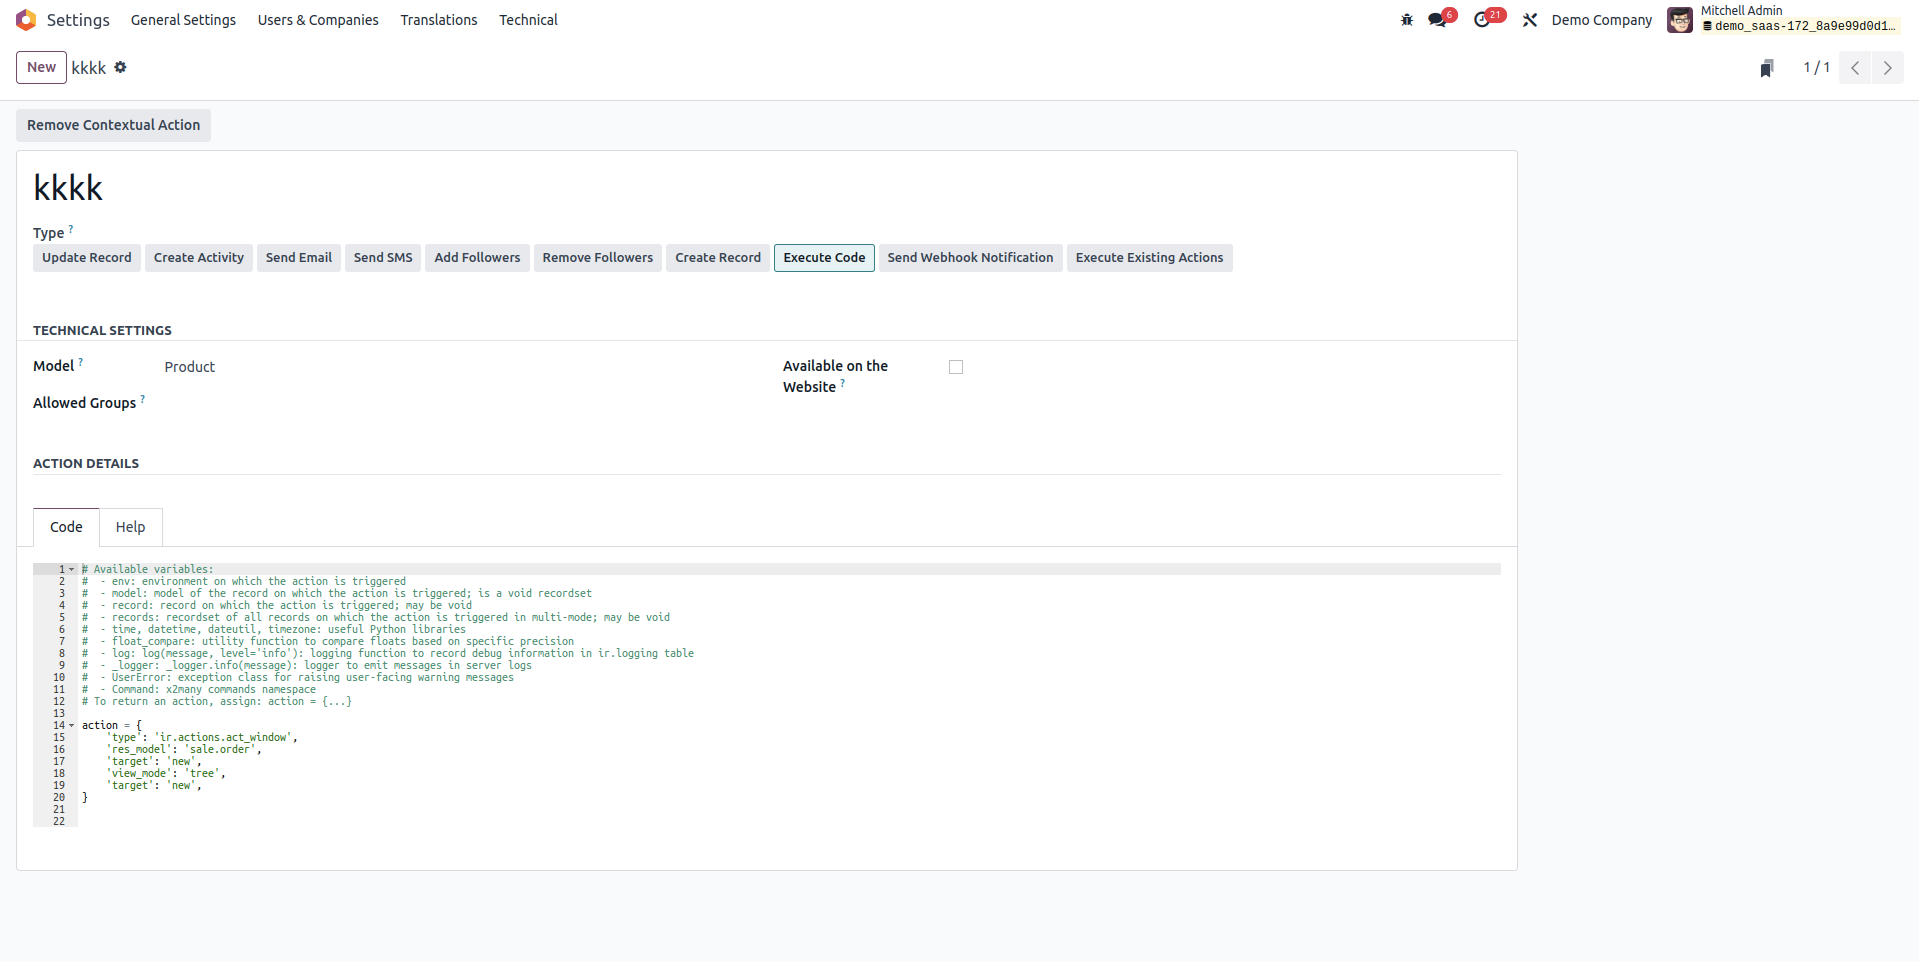Select Add Followers type
Screen dimensions: 1919x962
pyautogui.click(x=477, y=258)
